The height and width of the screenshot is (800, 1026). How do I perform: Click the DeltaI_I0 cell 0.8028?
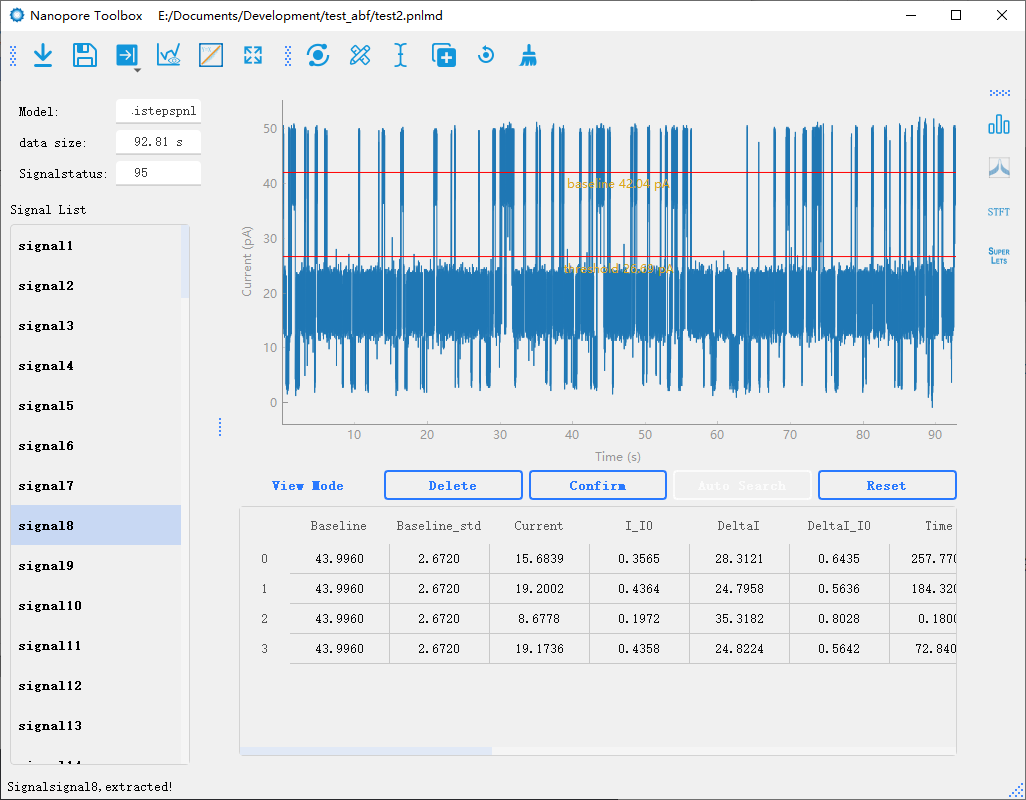[x=840, y=619]
